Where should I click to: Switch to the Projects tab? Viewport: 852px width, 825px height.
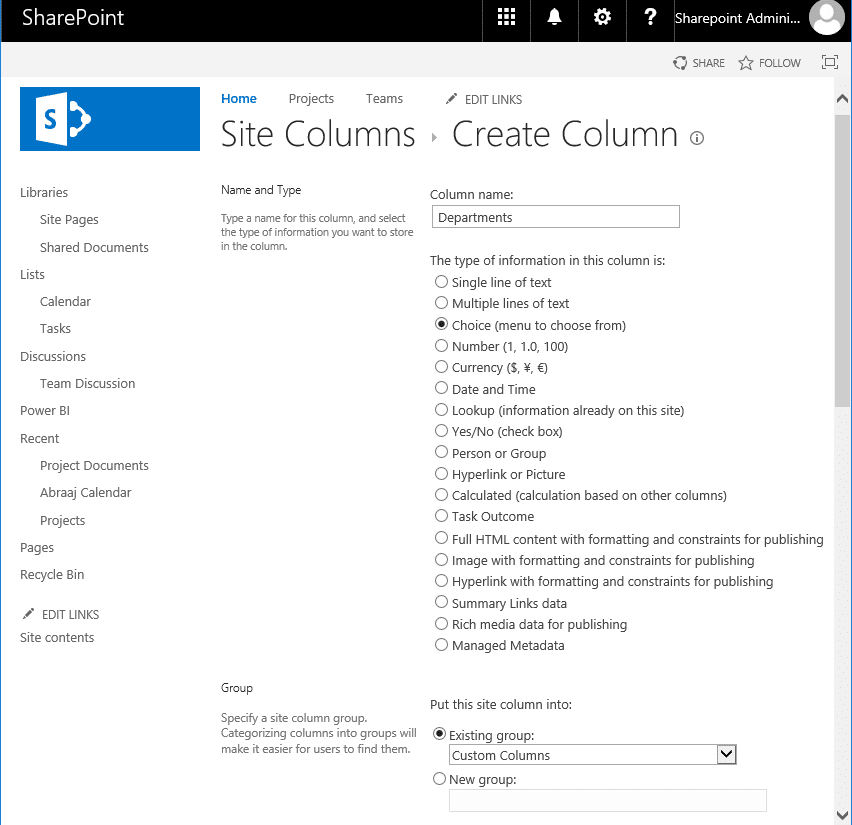[x=310, y=98]
